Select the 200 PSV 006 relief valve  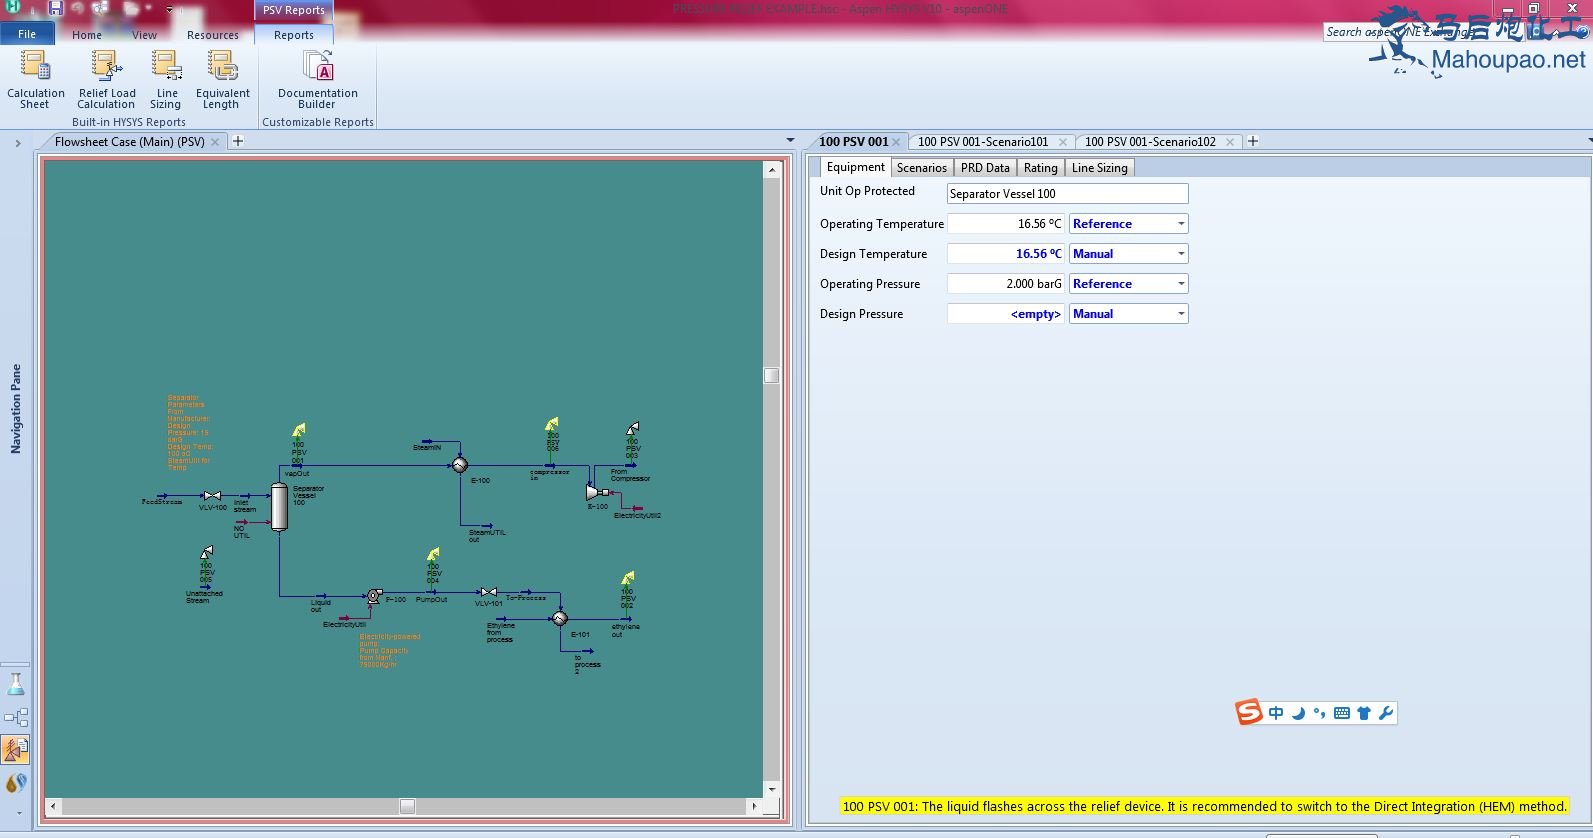click(x=552, y=425)
